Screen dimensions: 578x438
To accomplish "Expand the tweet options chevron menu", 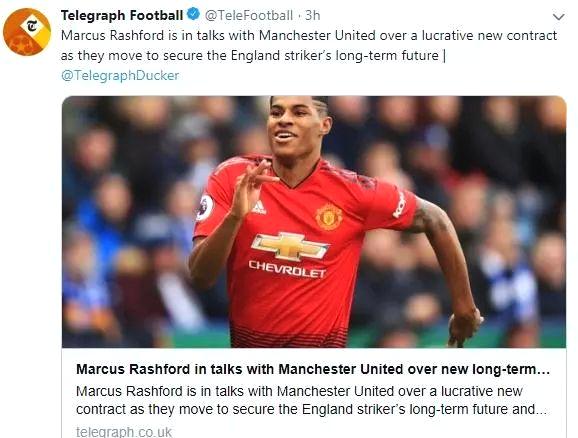I will [x=558, y=17].
